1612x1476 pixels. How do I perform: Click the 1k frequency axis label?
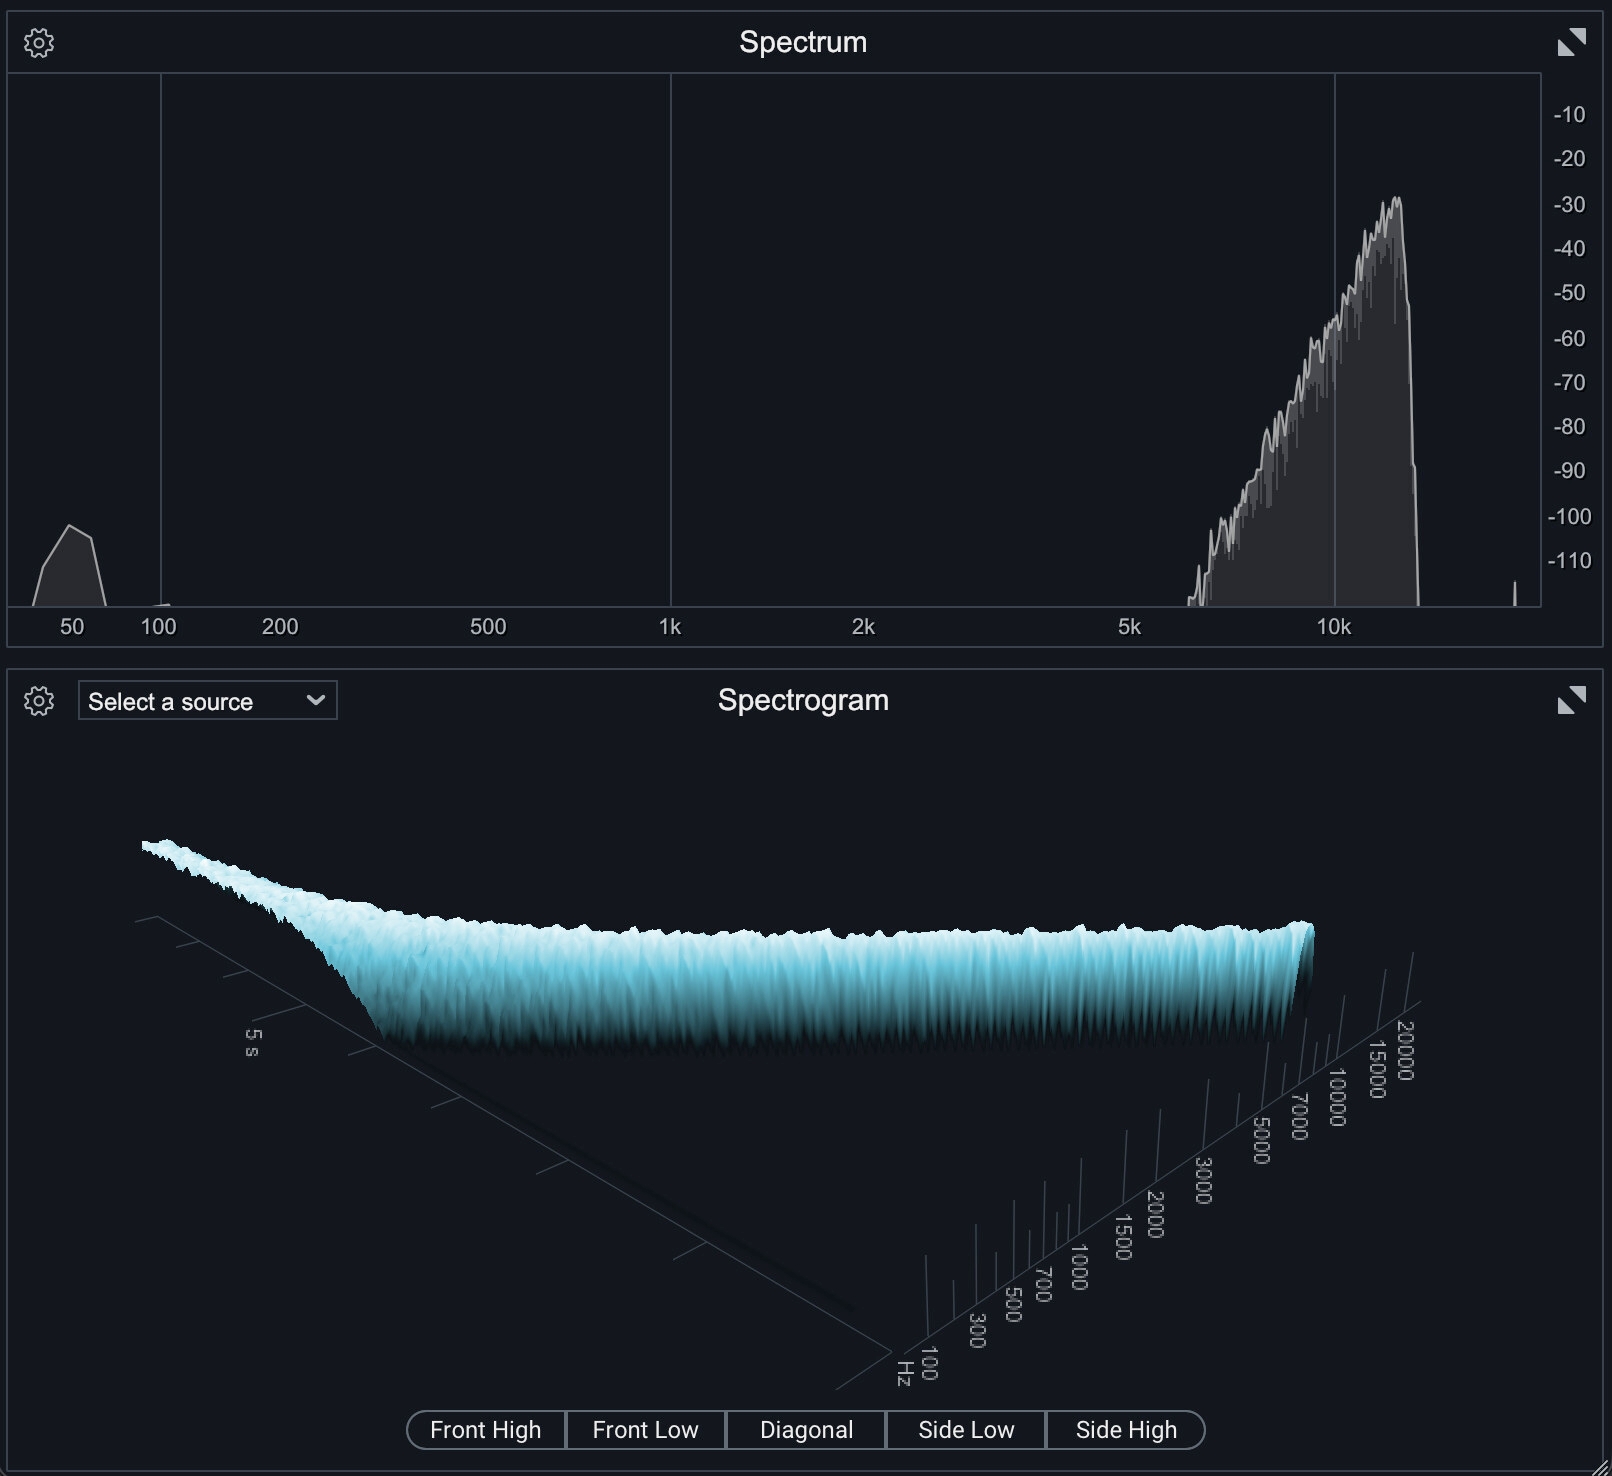670,627
